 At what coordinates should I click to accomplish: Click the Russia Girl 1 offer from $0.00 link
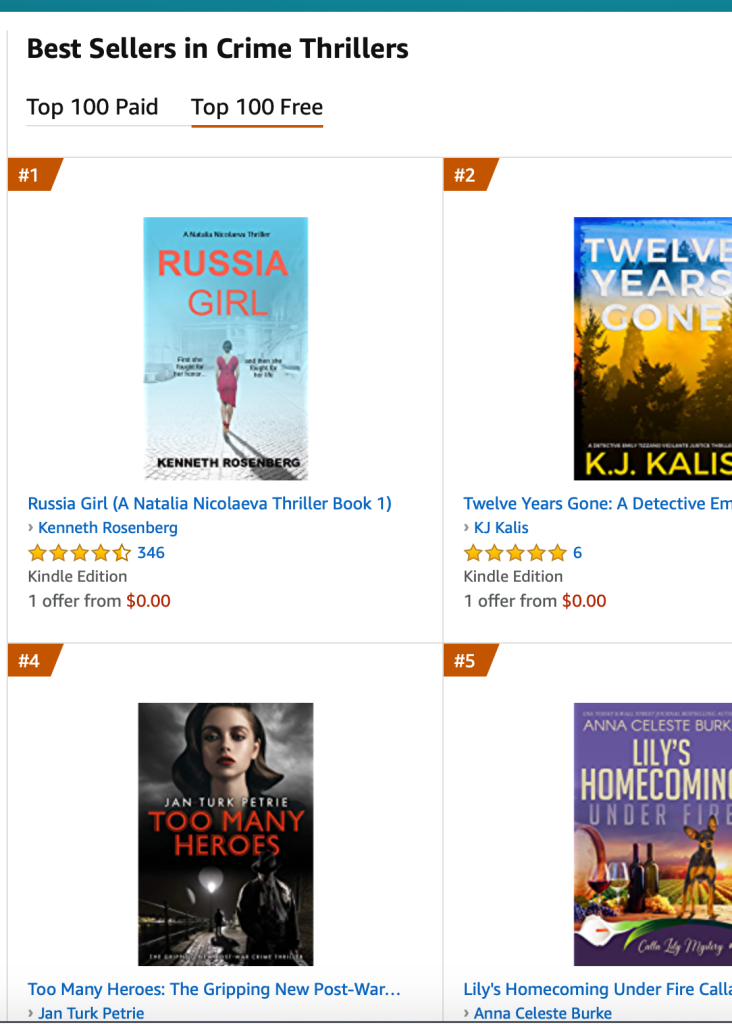99,601
